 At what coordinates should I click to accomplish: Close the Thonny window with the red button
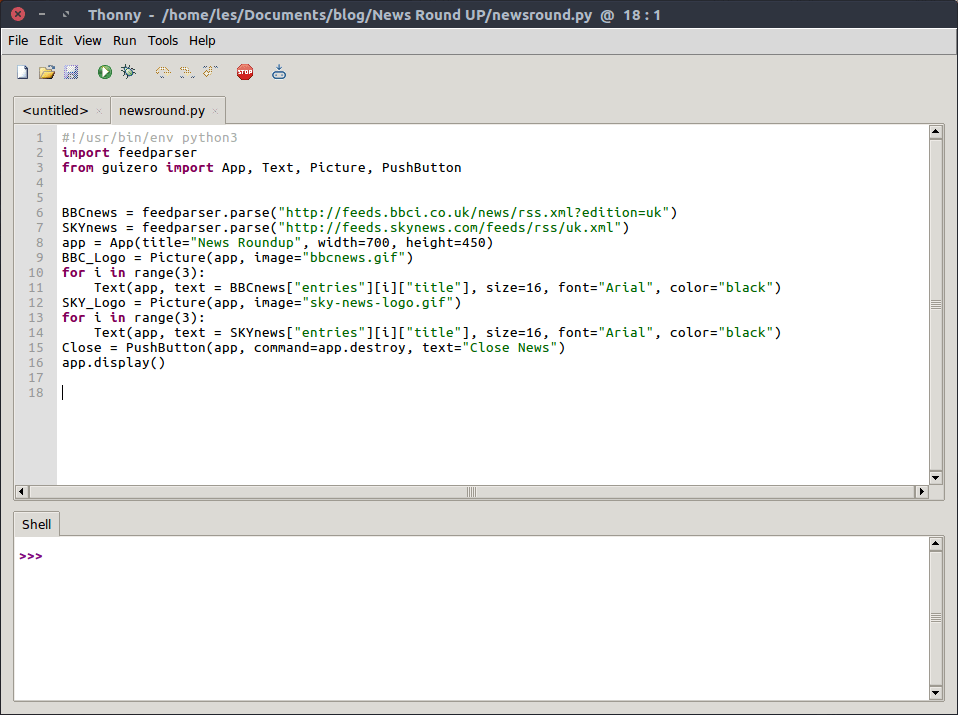click(18, 13)
